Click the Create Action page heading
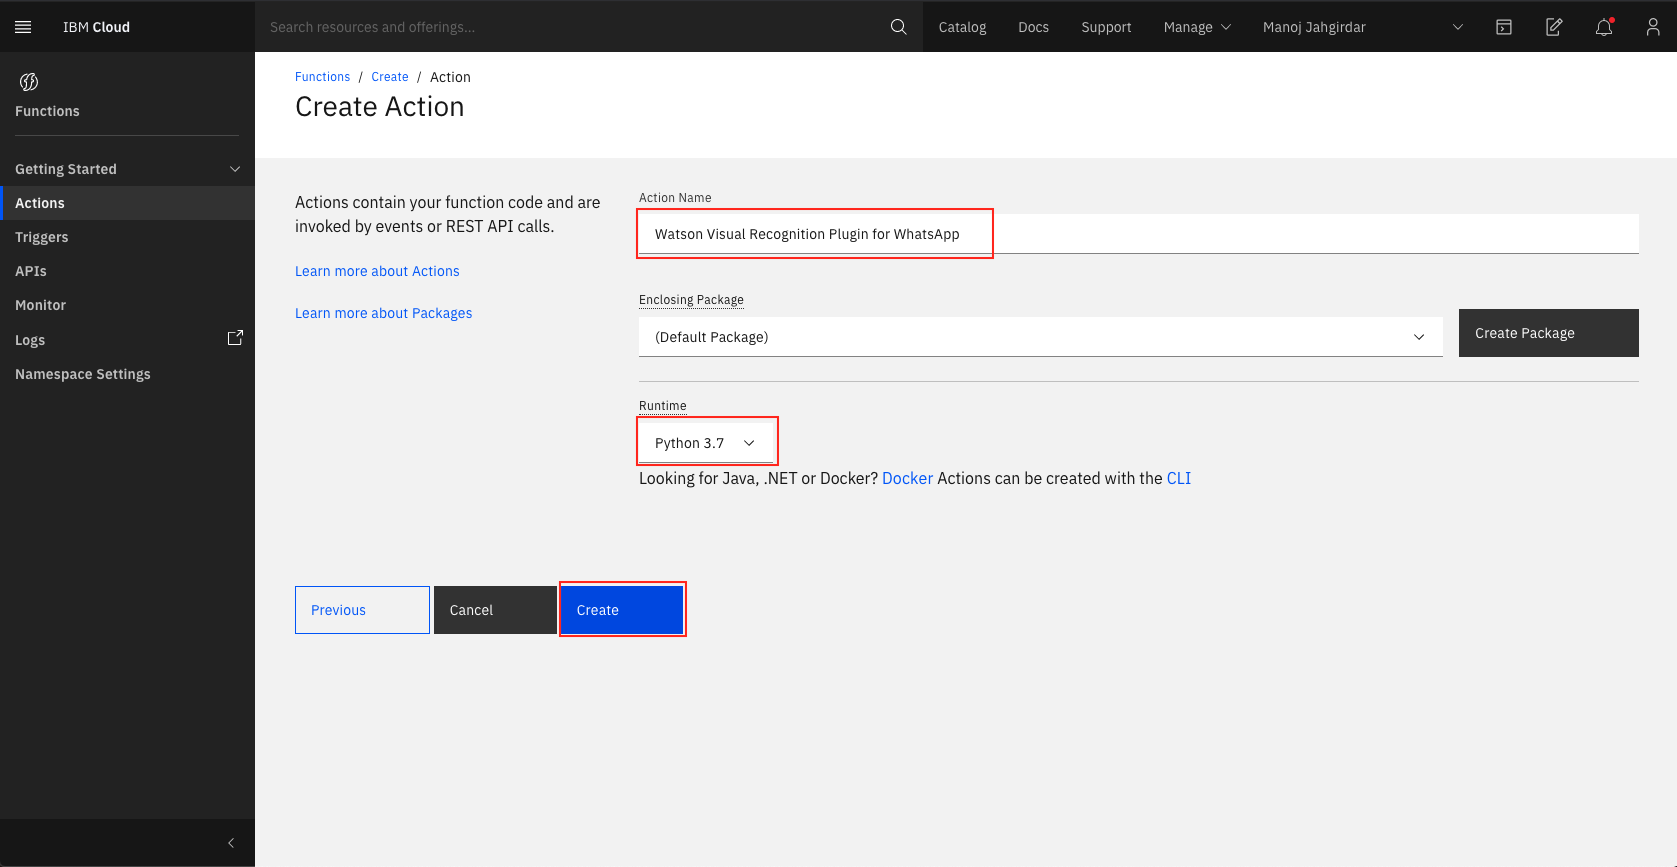Image resolution: width=1677 pixels, height=867 pixels. point(380,107)
